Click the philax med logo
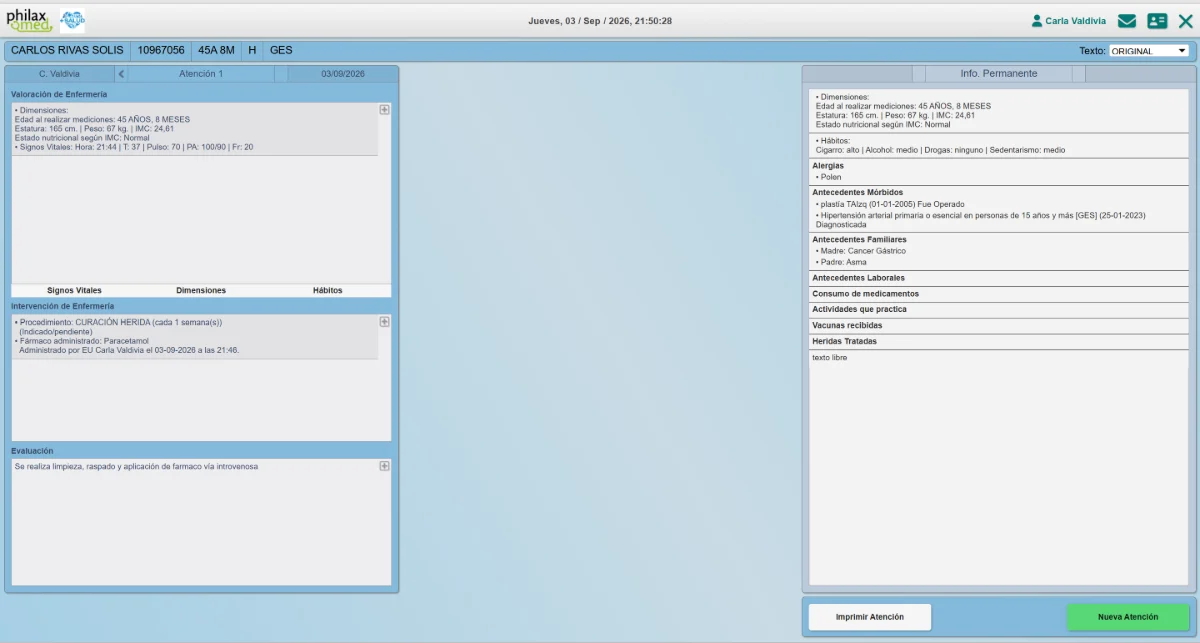 coord(30,20)
